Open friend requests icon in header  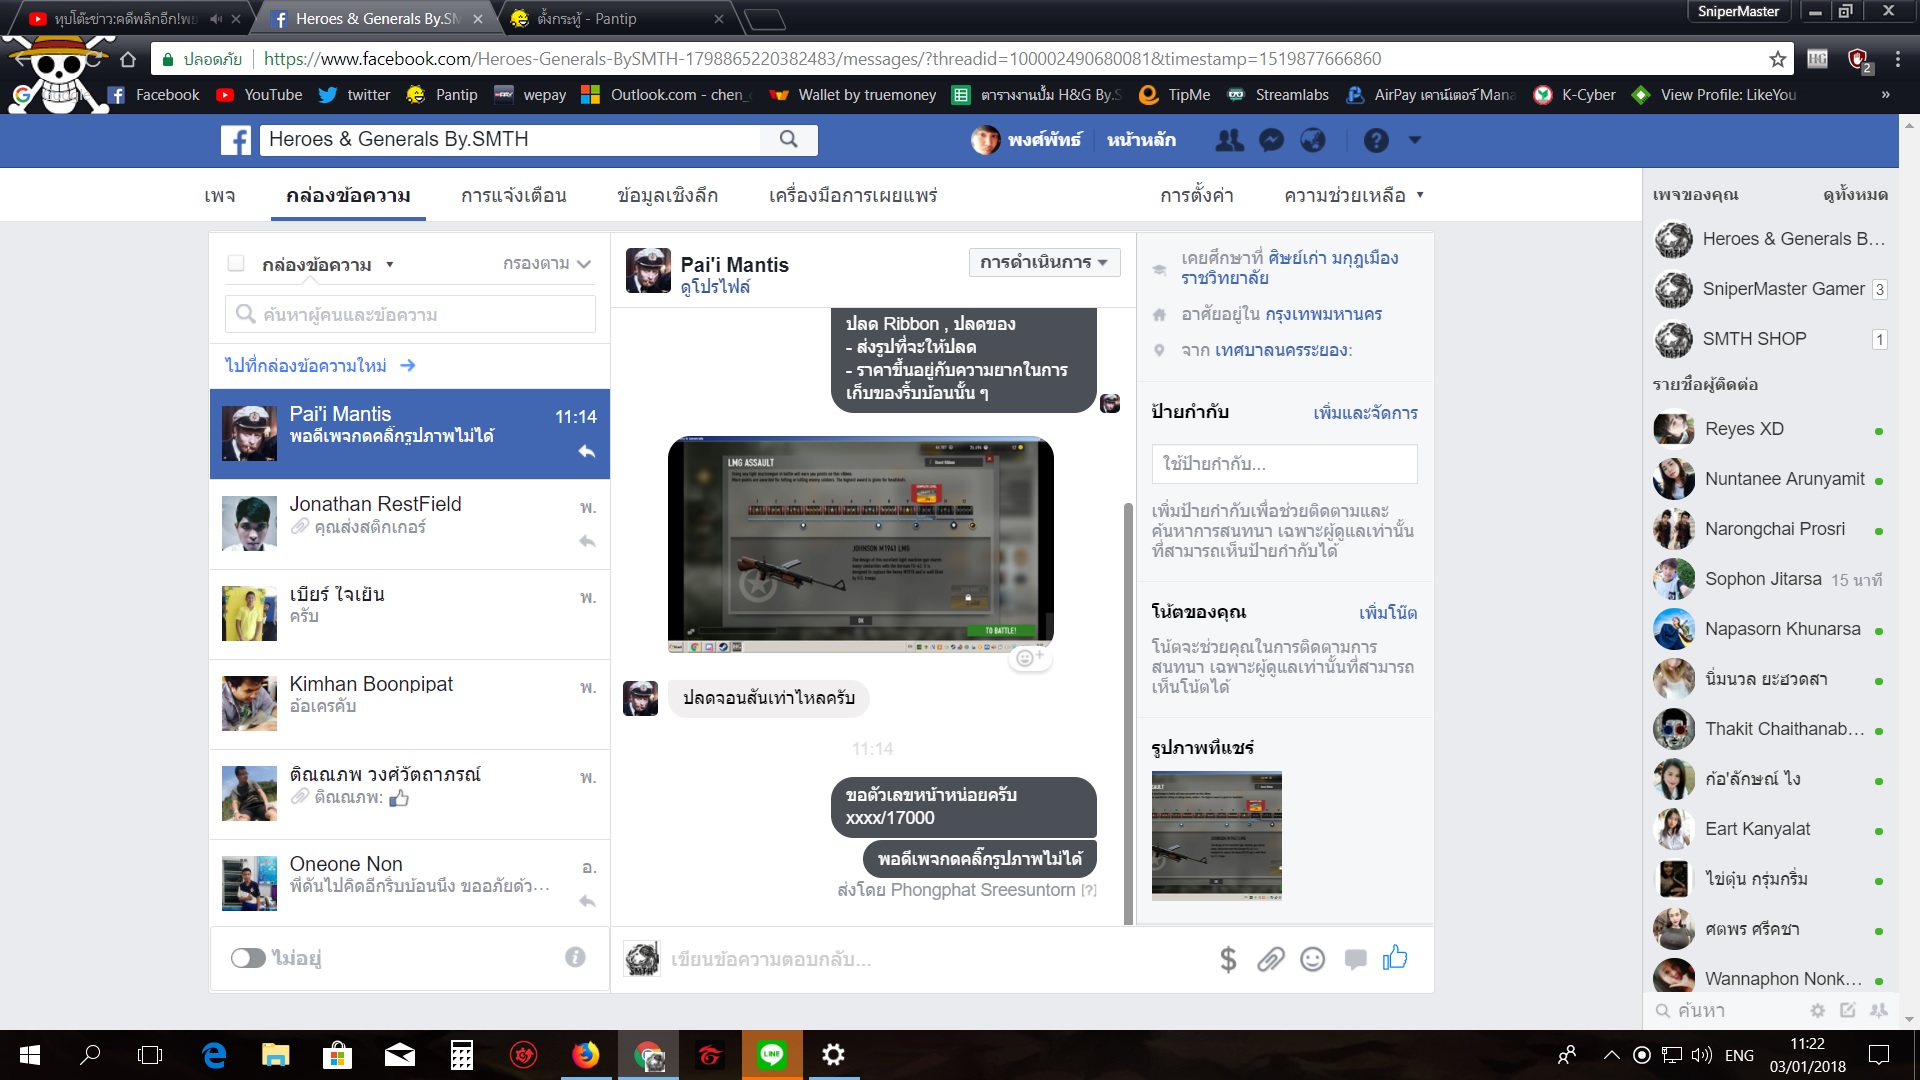click(1229, 140)
